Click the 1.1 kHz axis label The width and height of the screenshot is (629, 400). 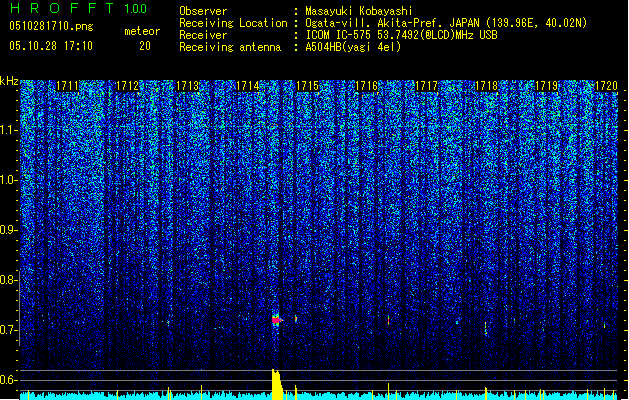coord(9,130)
